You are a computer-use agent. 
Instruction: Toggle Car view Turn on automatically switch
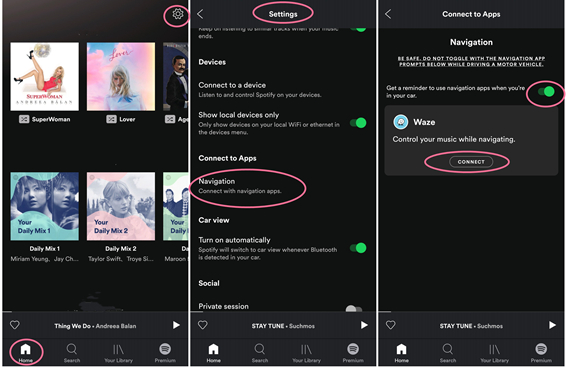pos(358,248)
